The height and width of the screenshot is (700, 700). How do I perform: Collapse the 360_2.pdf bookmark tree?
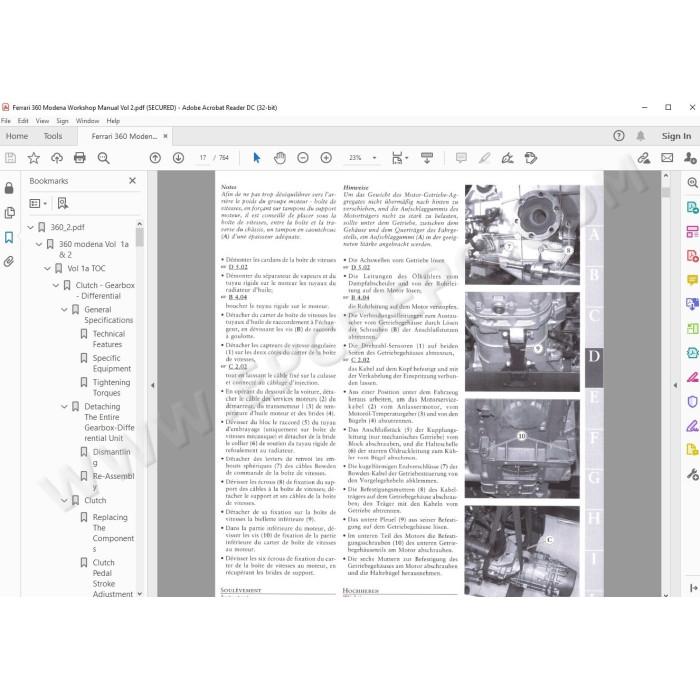tap(30, 227)
